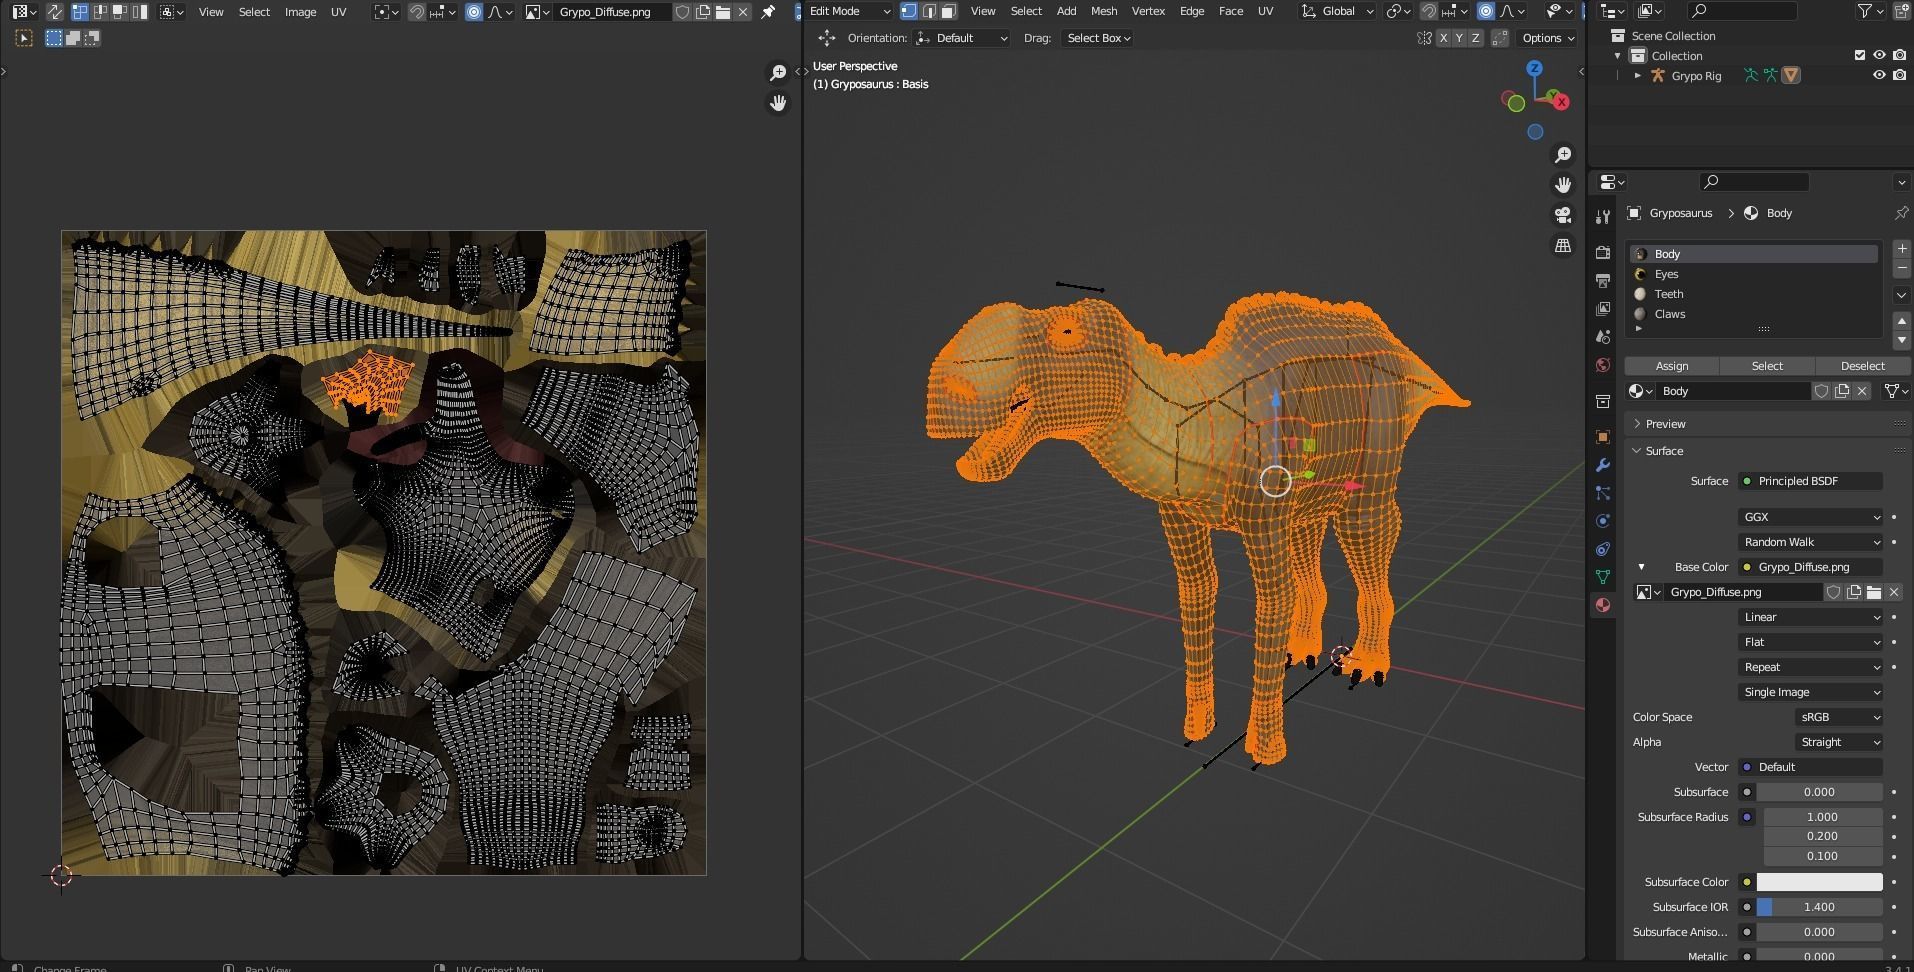Open outliner filter dropdown

[1870, 11]
